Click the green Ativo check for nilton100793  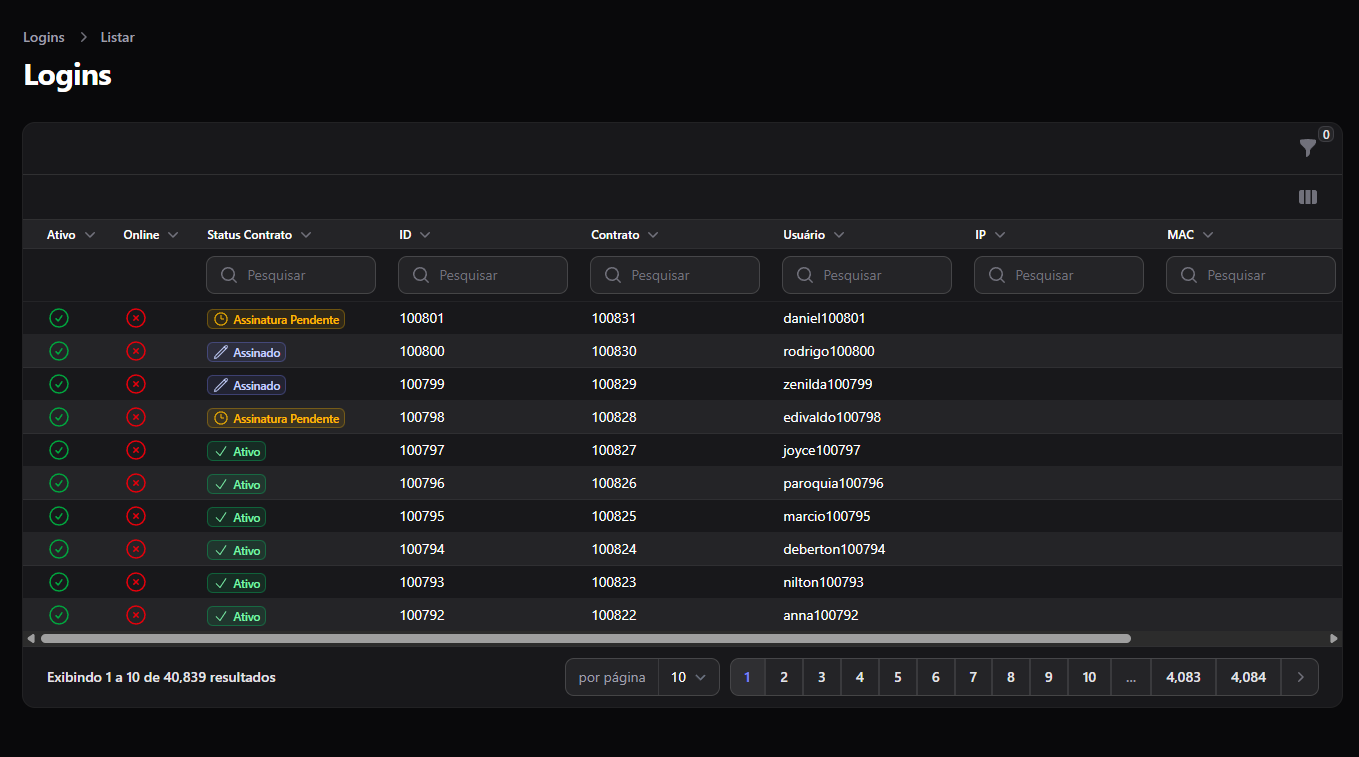point(59,582)
